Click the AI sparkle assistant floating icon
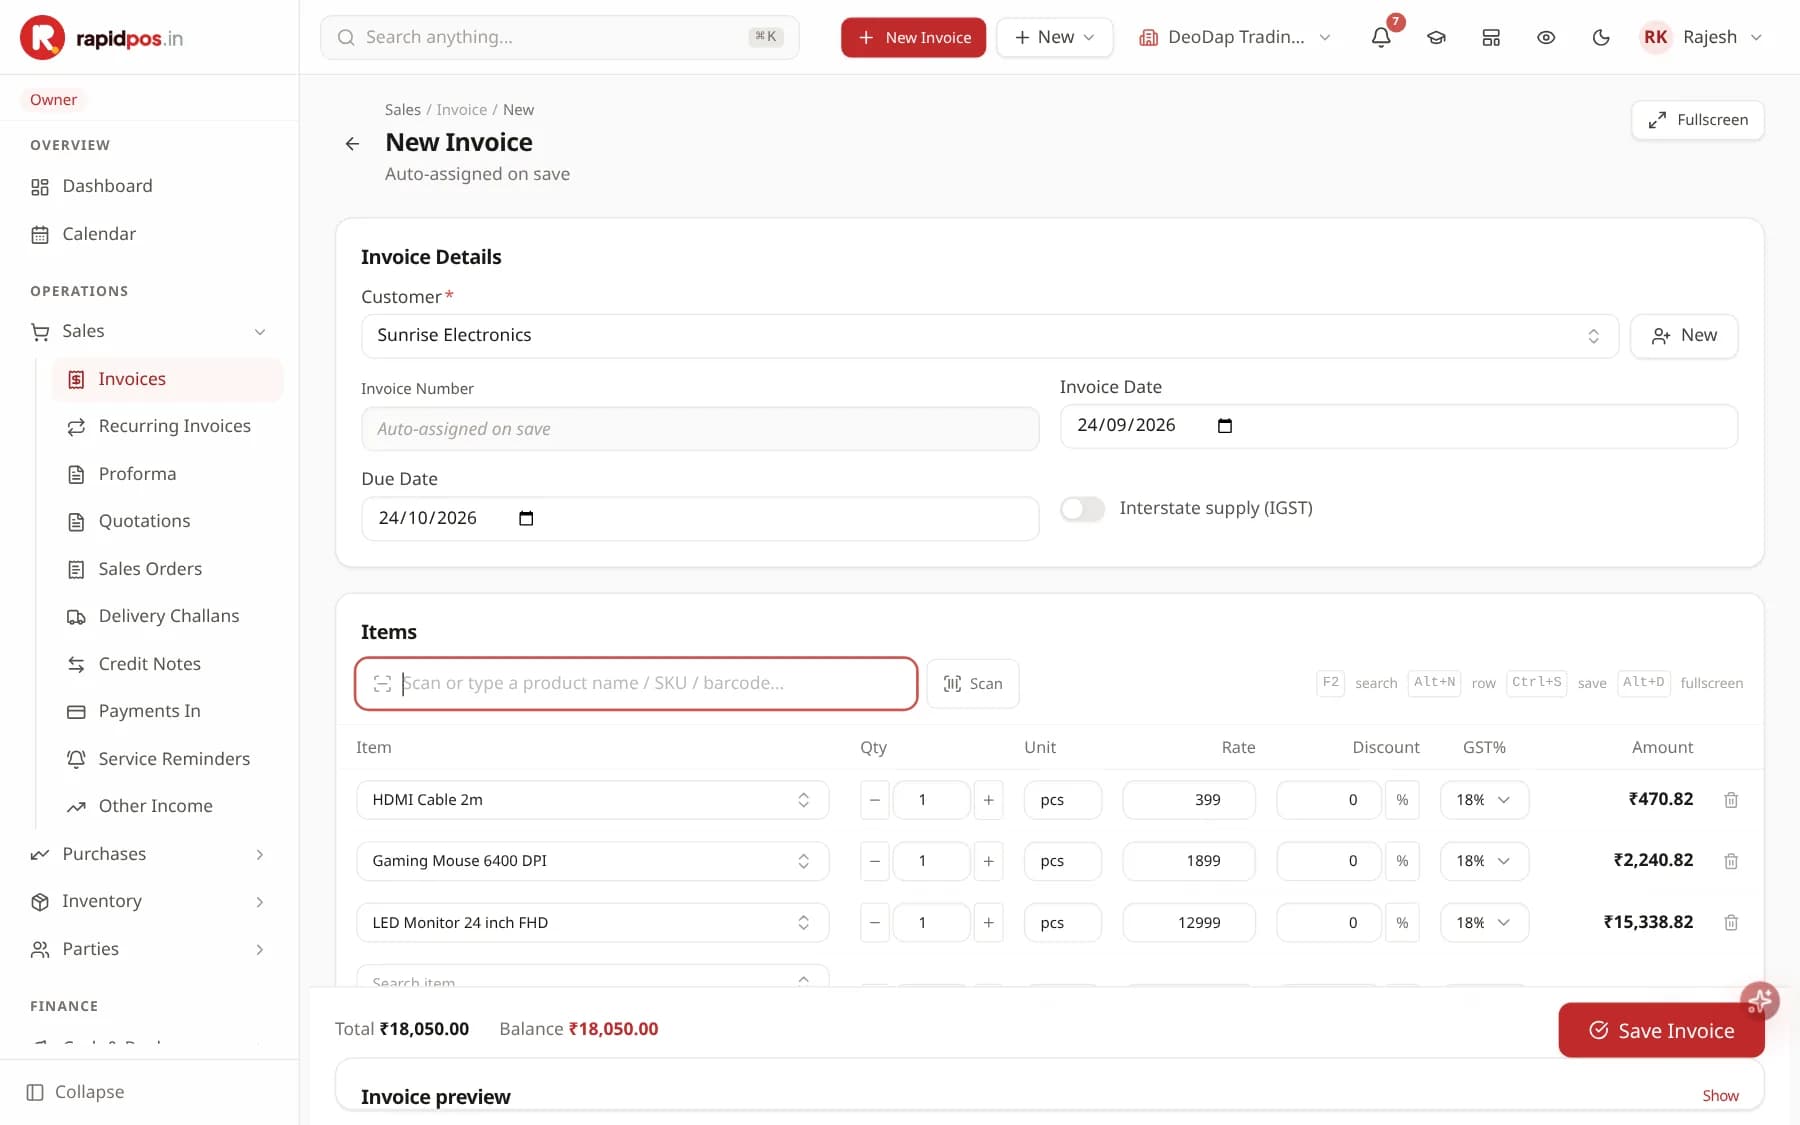Screen dimensions: 1800x1125 1759,1000
